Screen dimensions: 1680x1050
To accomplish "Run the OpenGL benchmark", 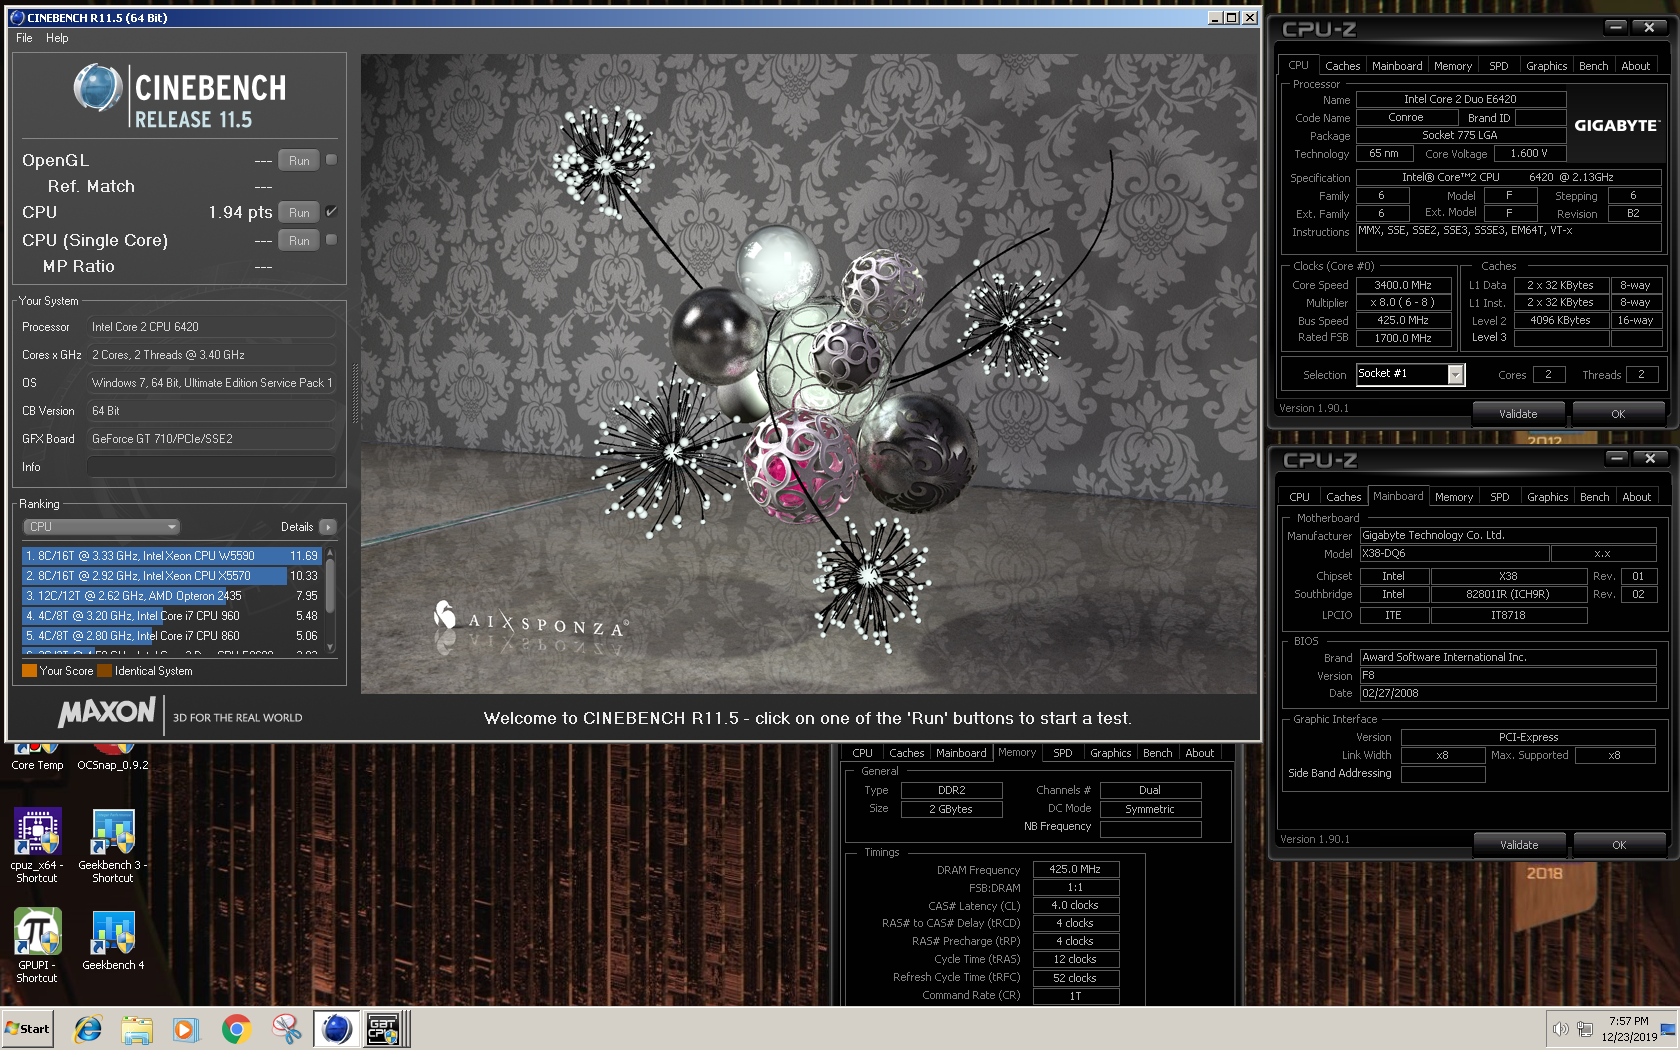I will [299, 160].
